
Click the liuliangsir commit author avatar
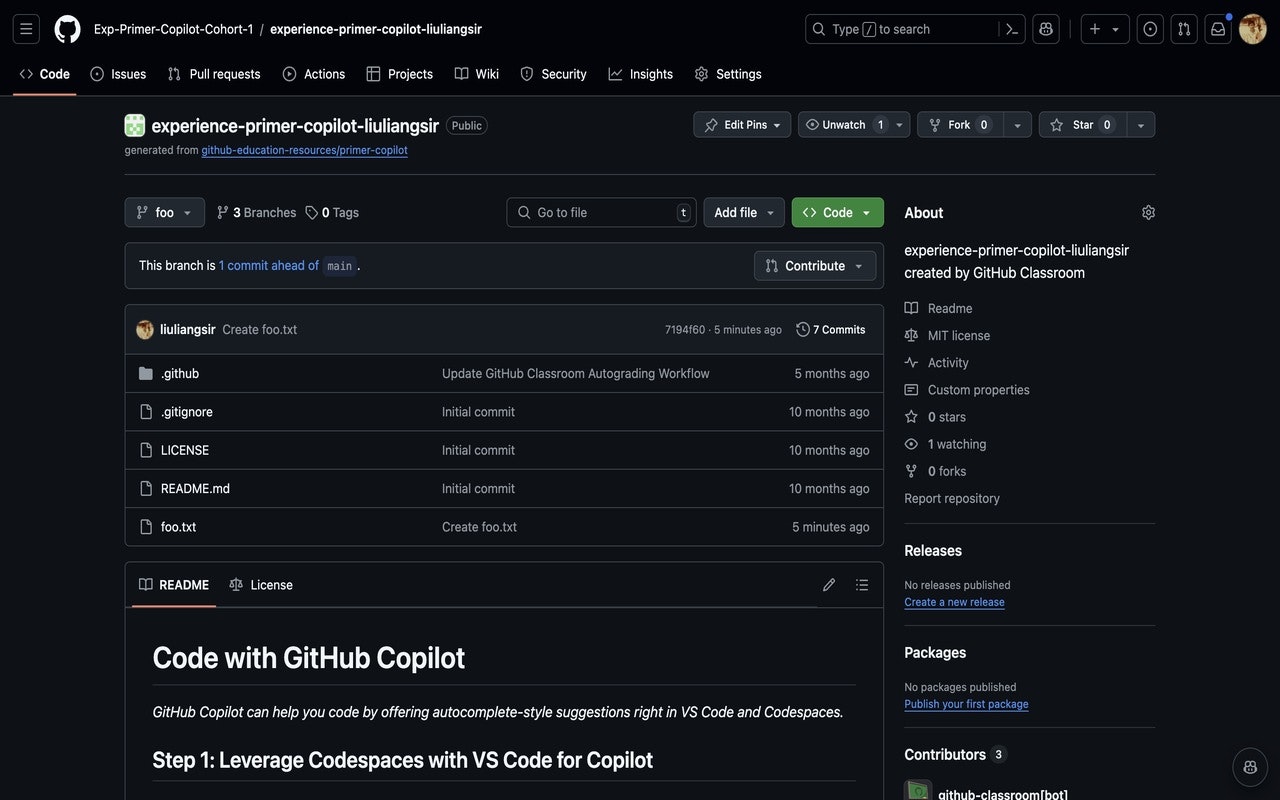[x=145, y=329]
